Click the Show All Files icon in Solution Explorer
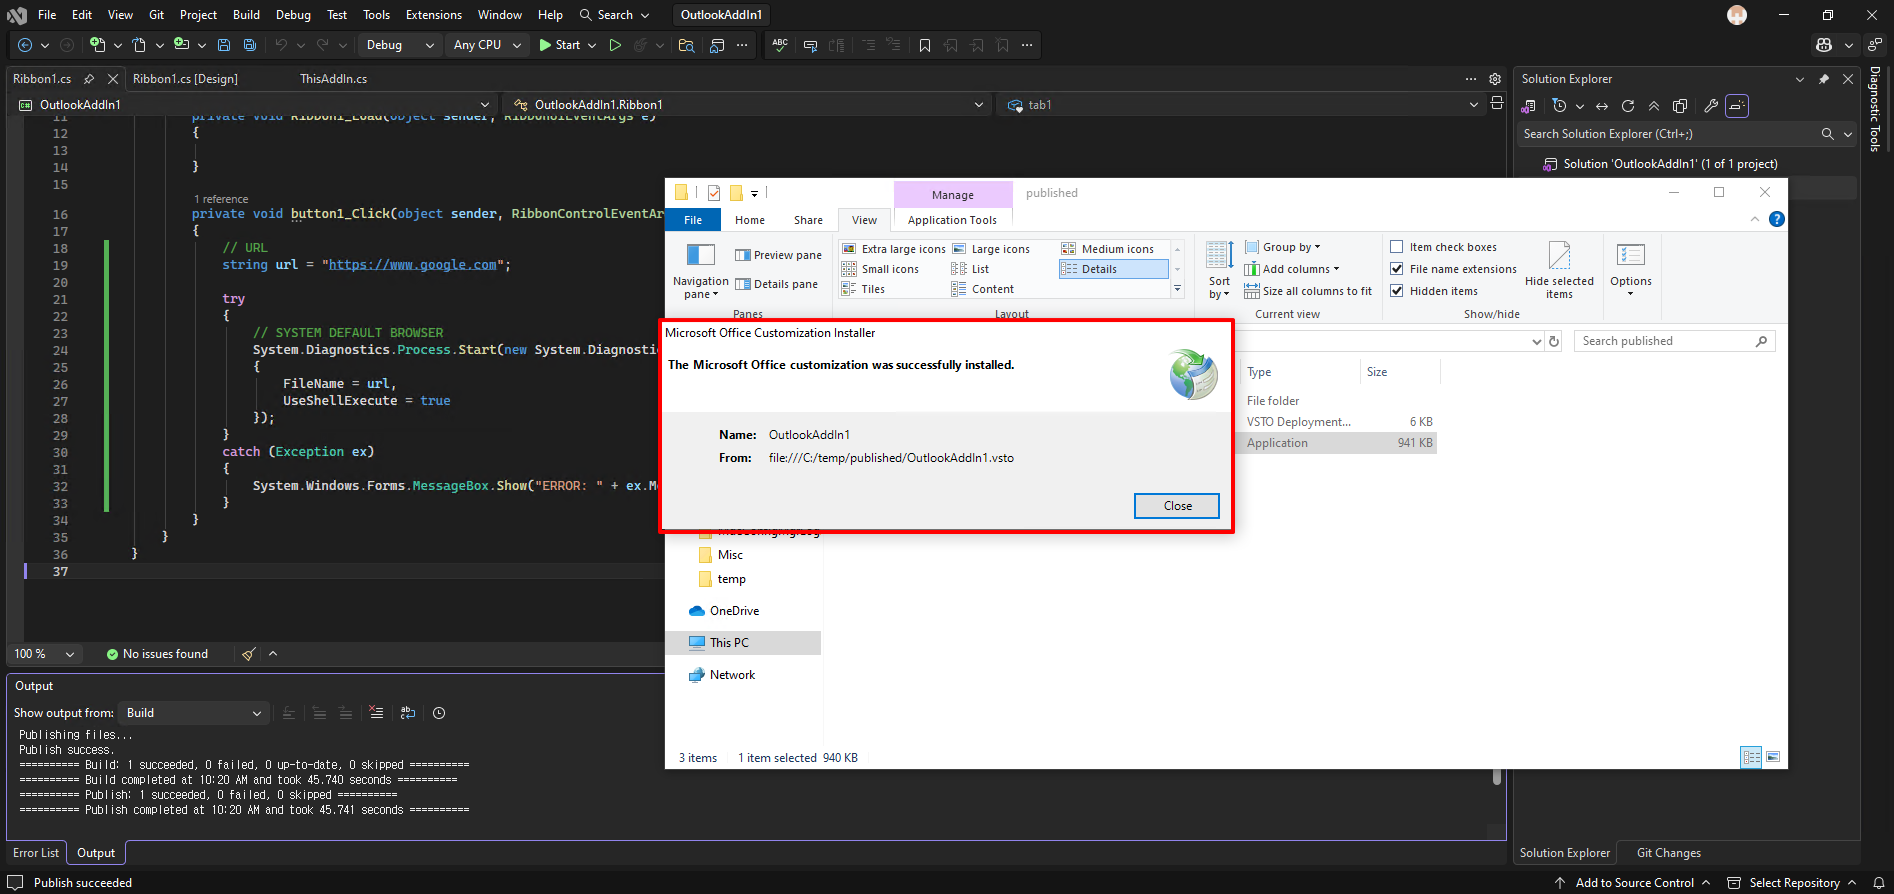This screenshot has width=1894, height=894. 1680,106
